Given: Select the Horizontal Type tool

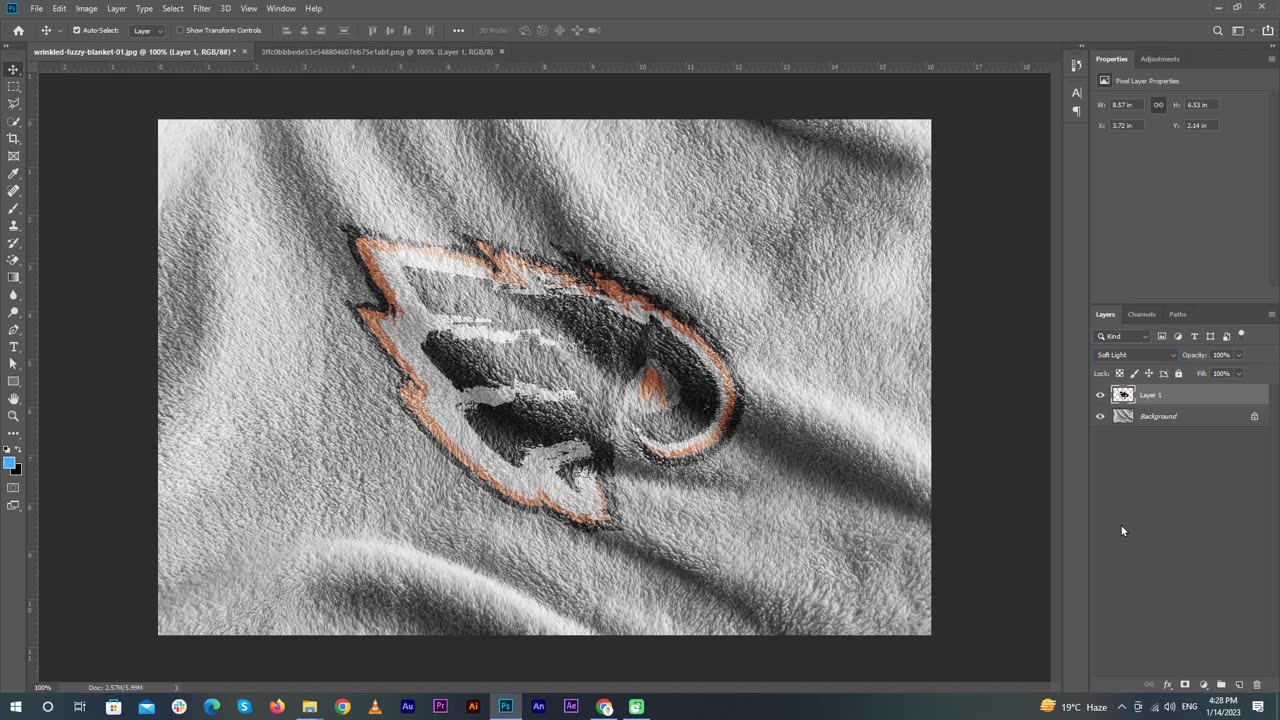Looking at the screenshot, I should coord(13,346).
